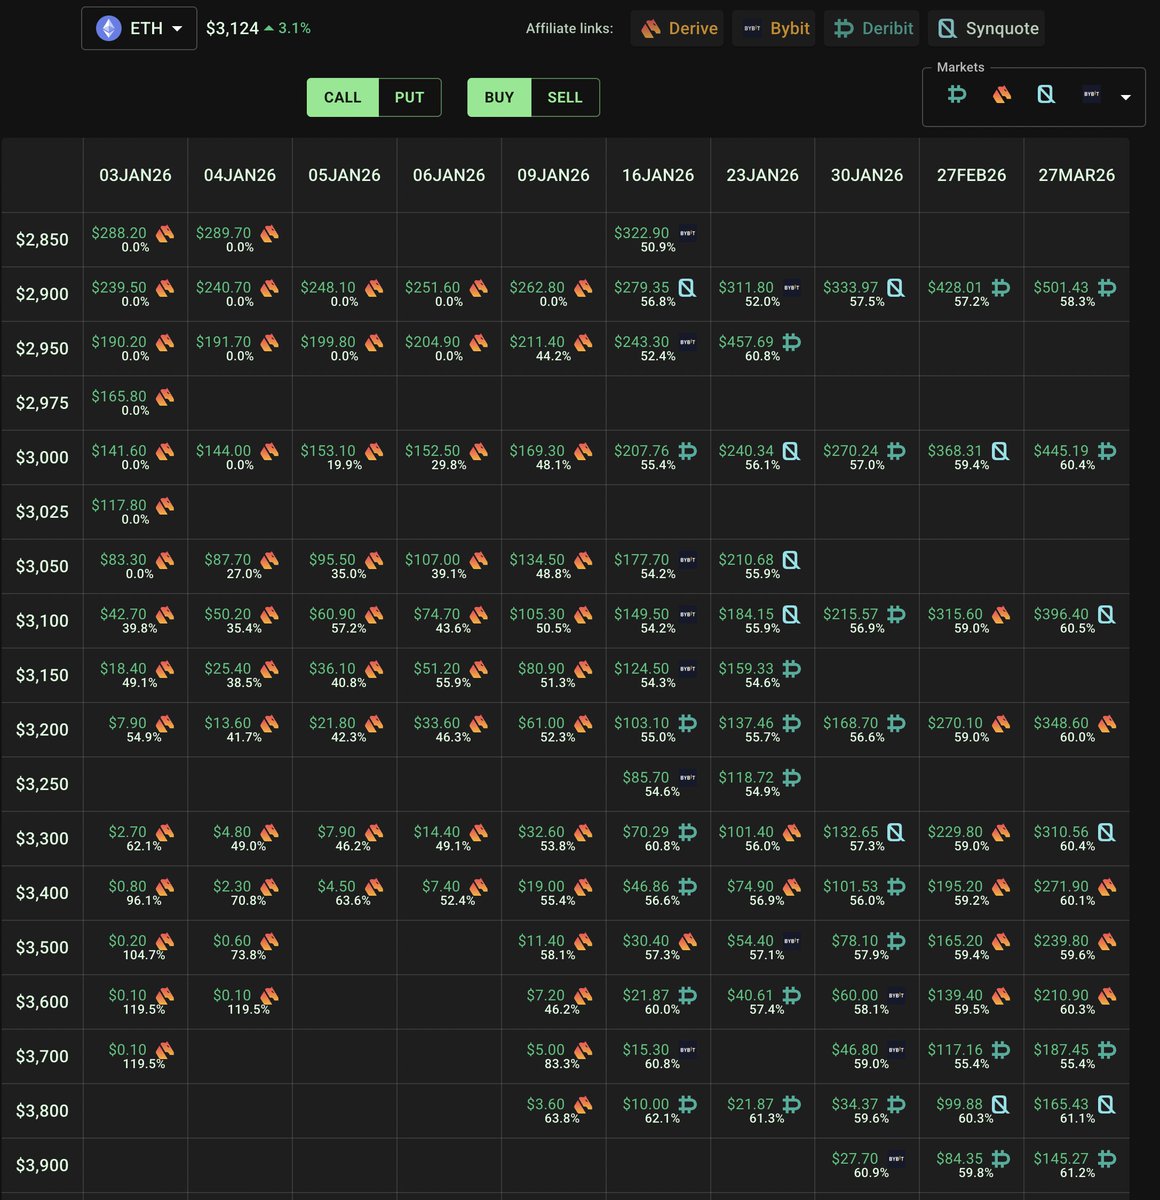
Task: Click the Deribit icon beside $159.33
Action: pyautogui.click(x=791, y=669)
